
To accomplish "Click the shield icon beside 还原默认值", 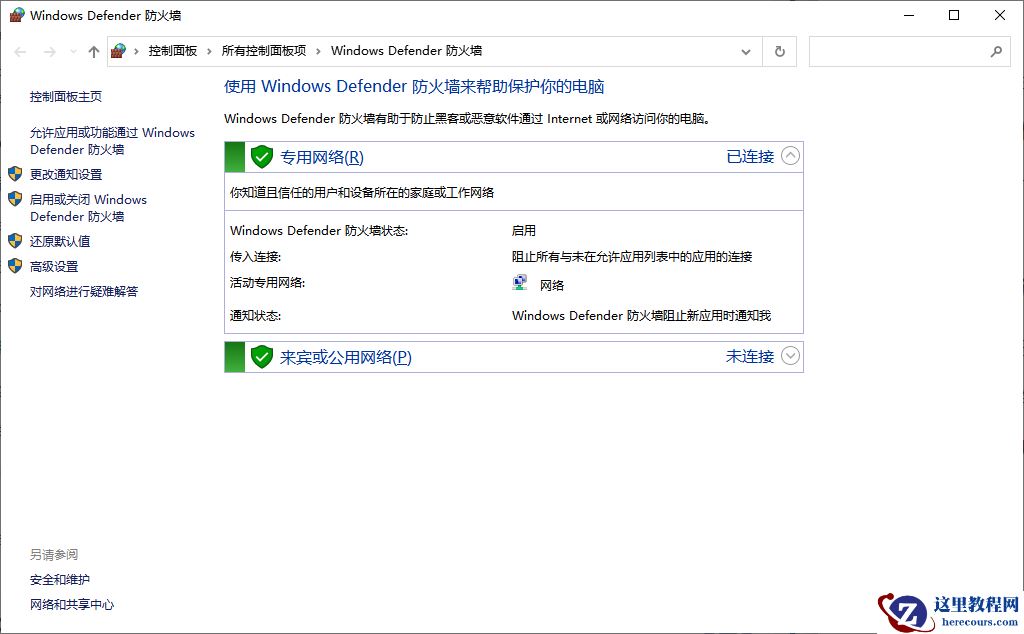I will click(14, 241).
